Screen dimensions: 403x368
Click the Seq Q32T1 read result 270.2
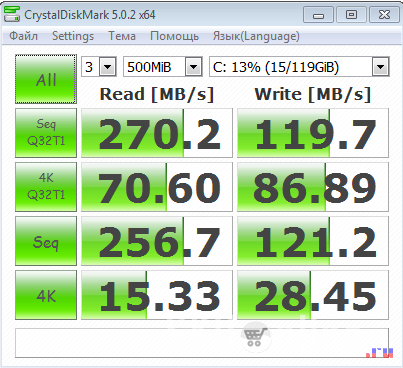(157, 133)
